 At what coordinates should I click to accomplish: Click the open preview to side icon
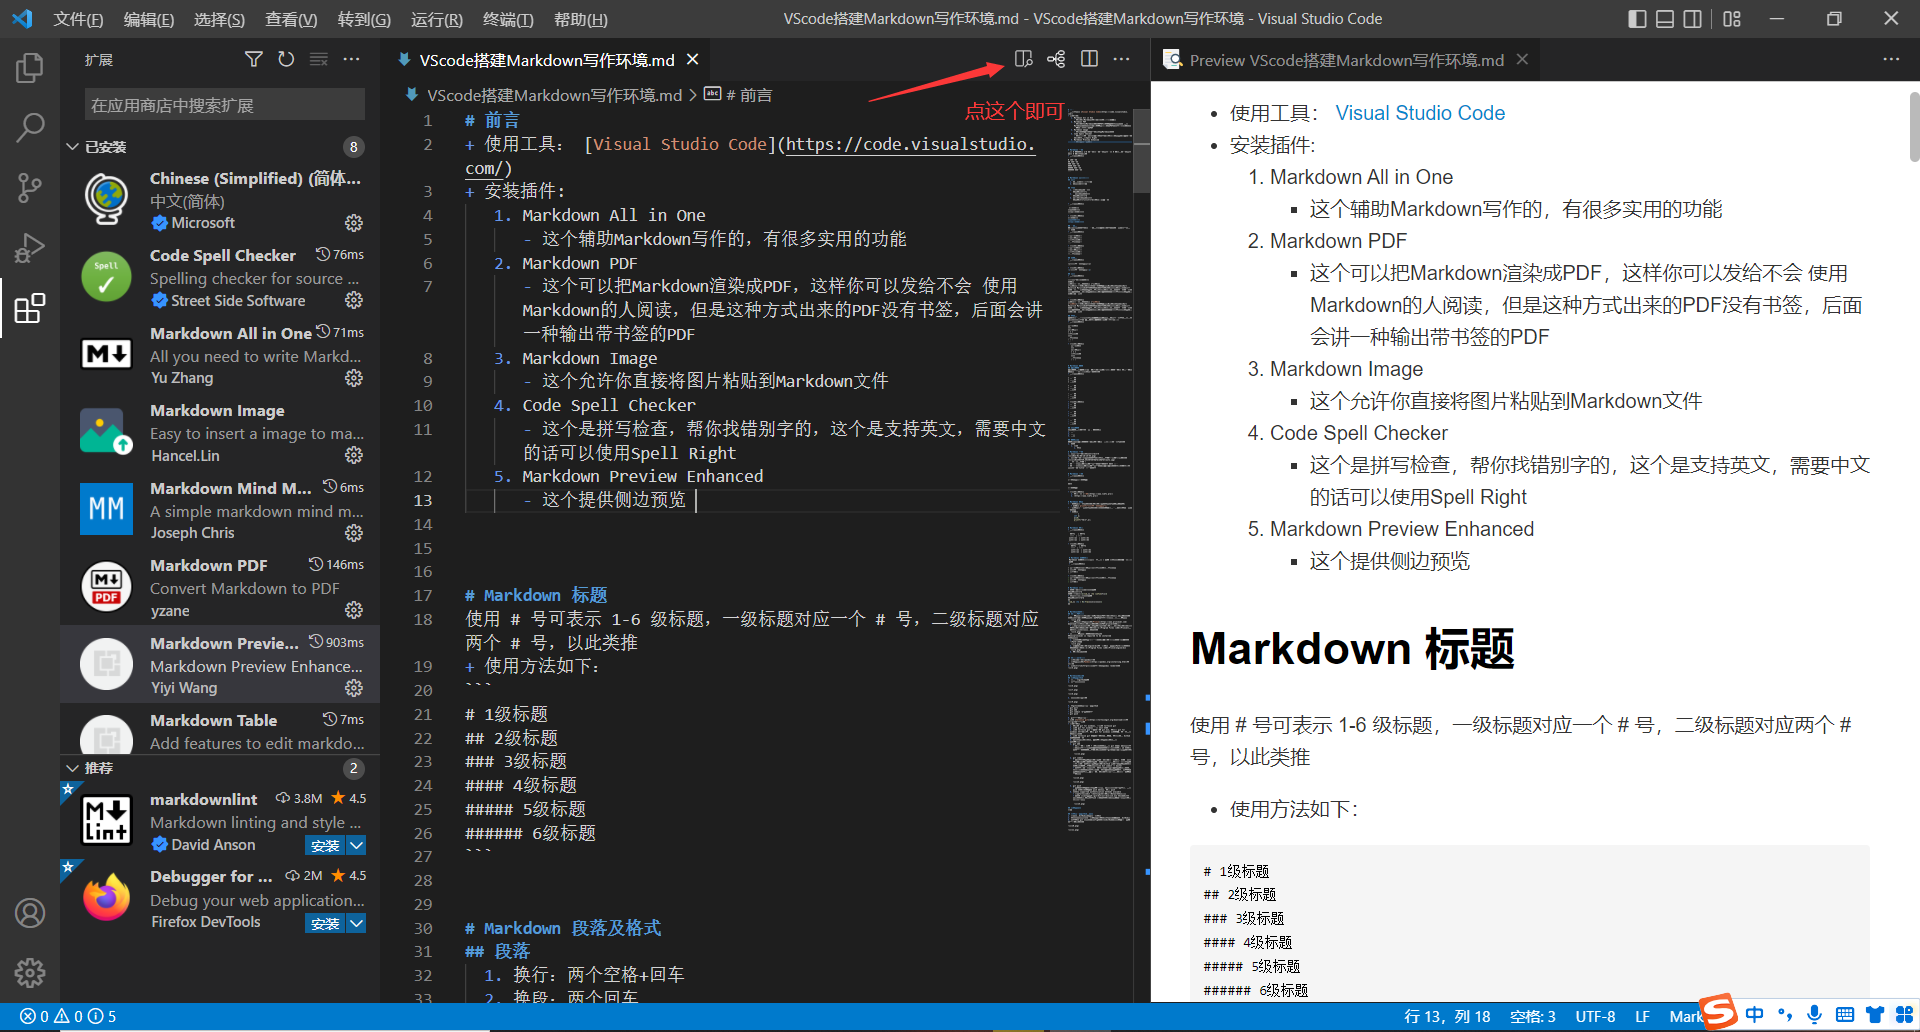pyautogui.click(x=1023, y=59)
